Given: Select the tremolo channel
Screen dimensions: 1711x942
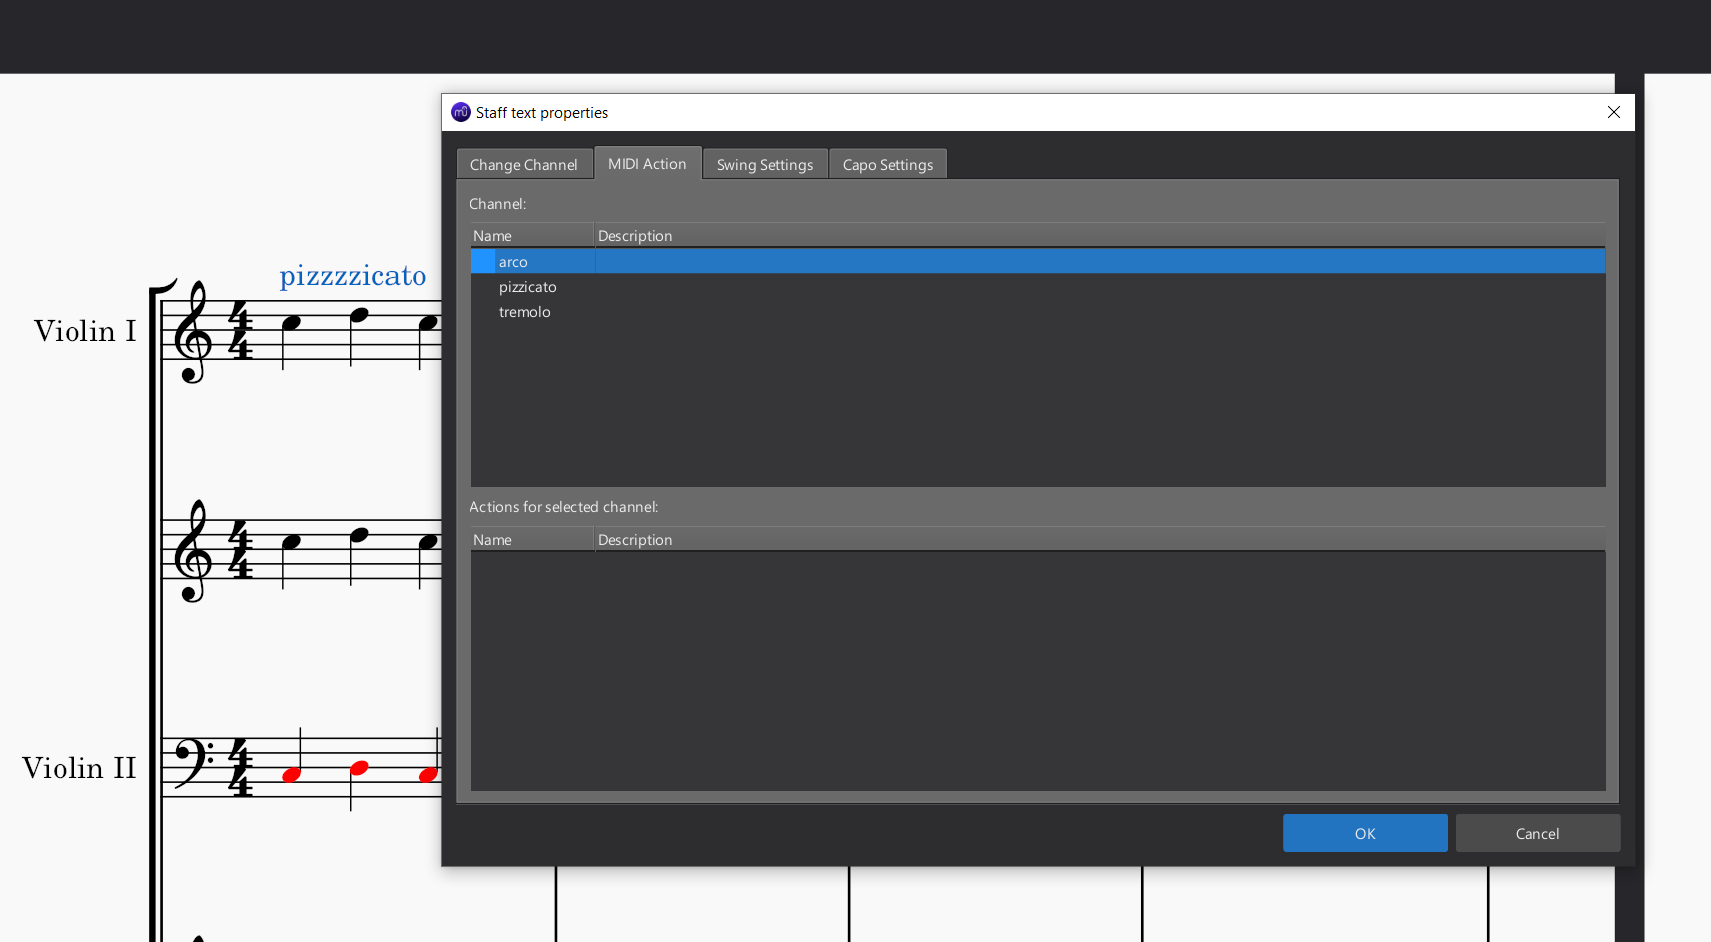Looking at the screenshot, I should (524, 311).
